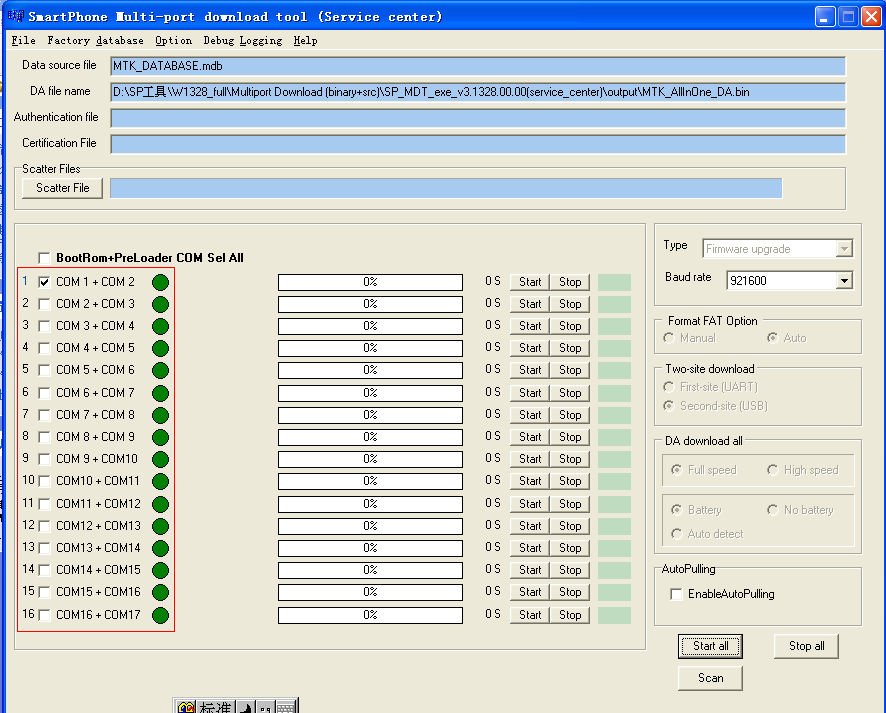Click the COM 7 + COM 8 progress bar
Screen dimensions: 886x713
click(370, 415)
